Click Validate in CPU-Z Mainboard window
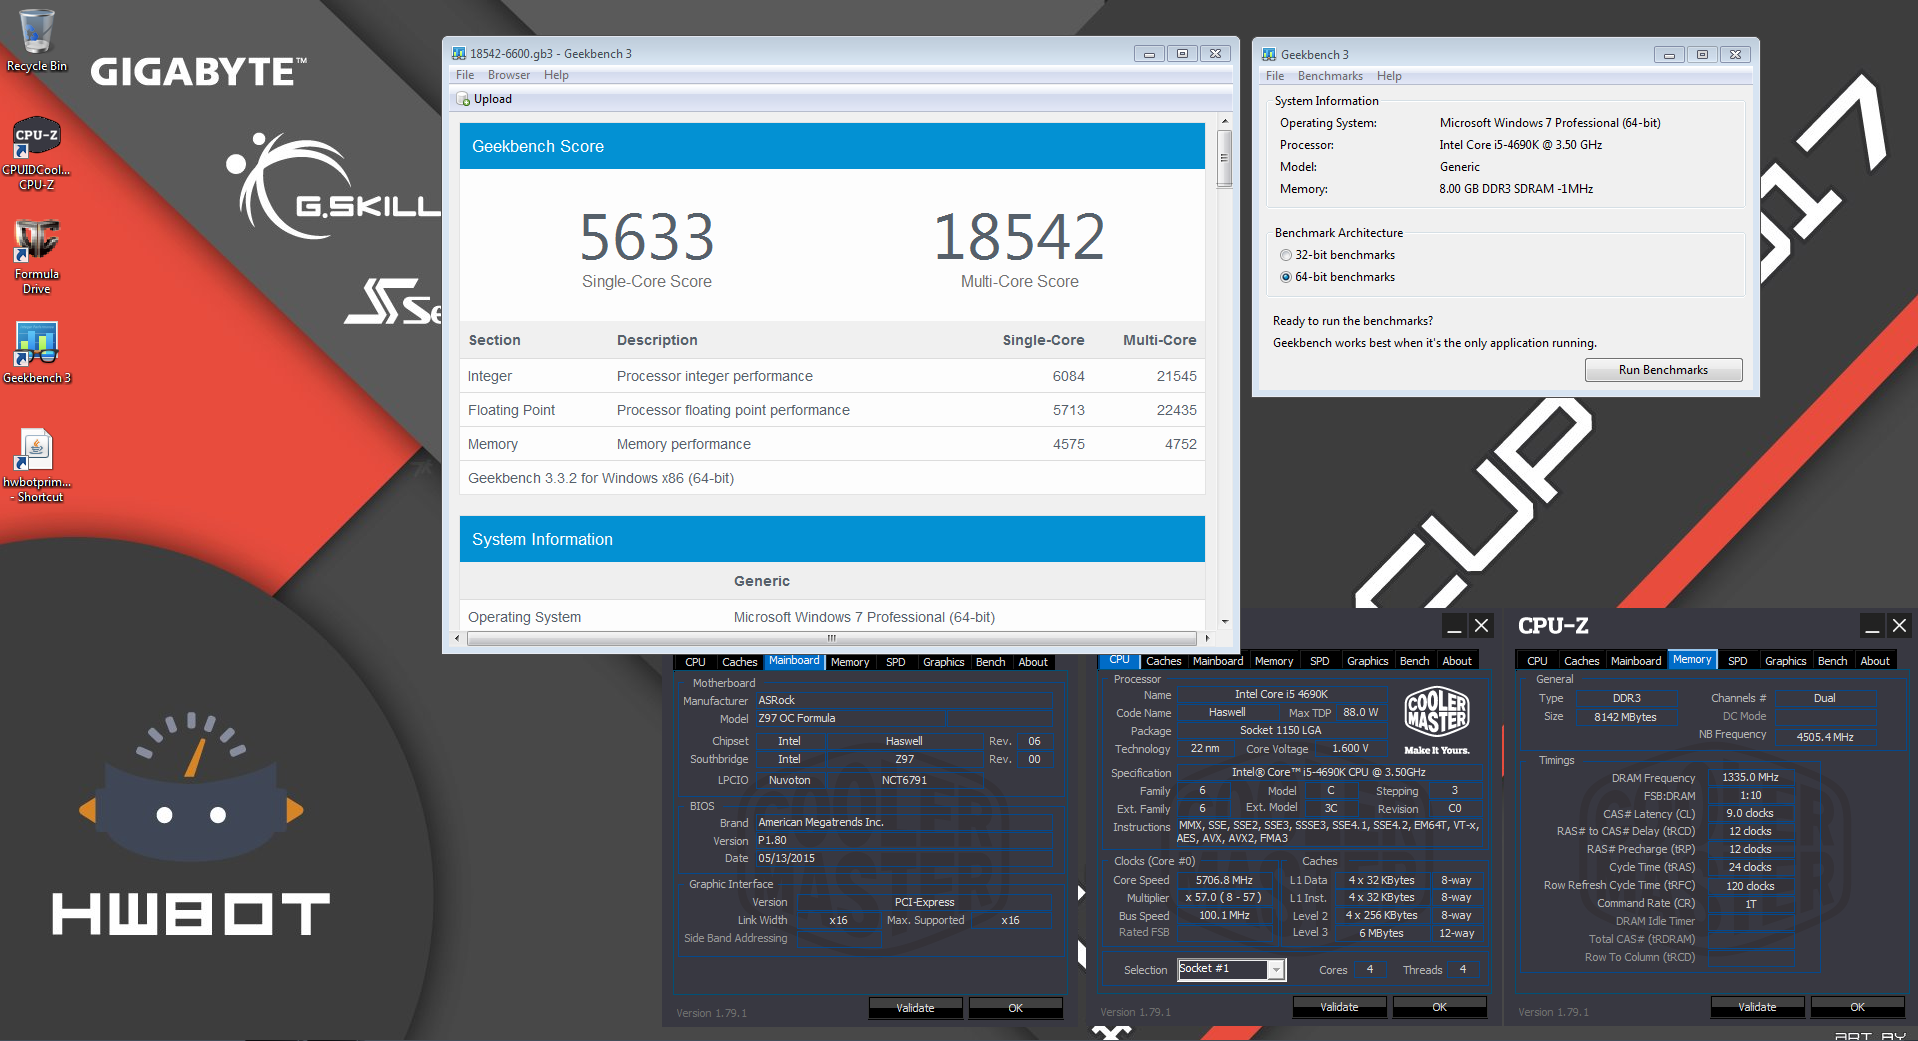Viewport: 1918px width, 1041px height. (915, 1008)
